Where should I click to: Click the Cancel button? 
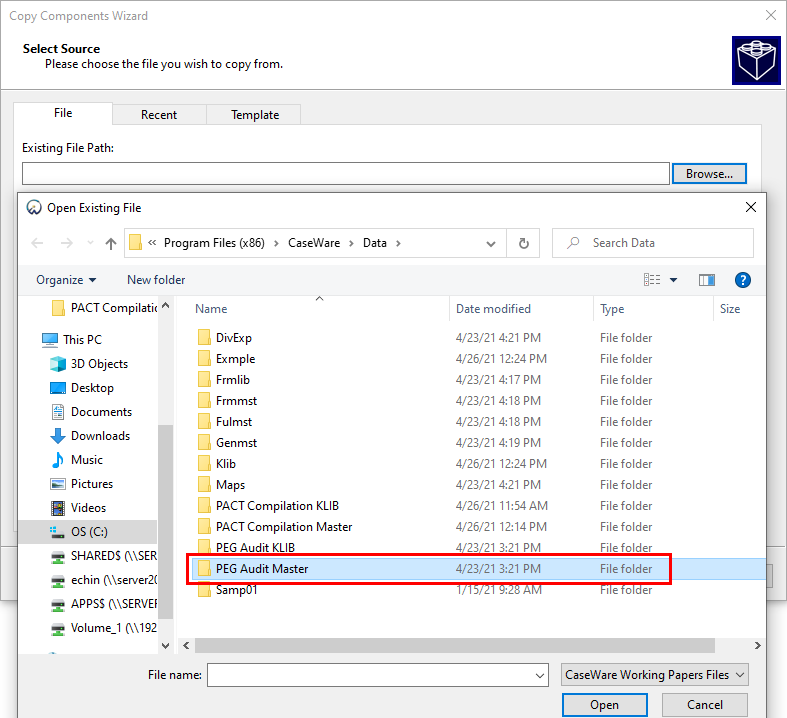pyautogui.click(x=705, y=705)
